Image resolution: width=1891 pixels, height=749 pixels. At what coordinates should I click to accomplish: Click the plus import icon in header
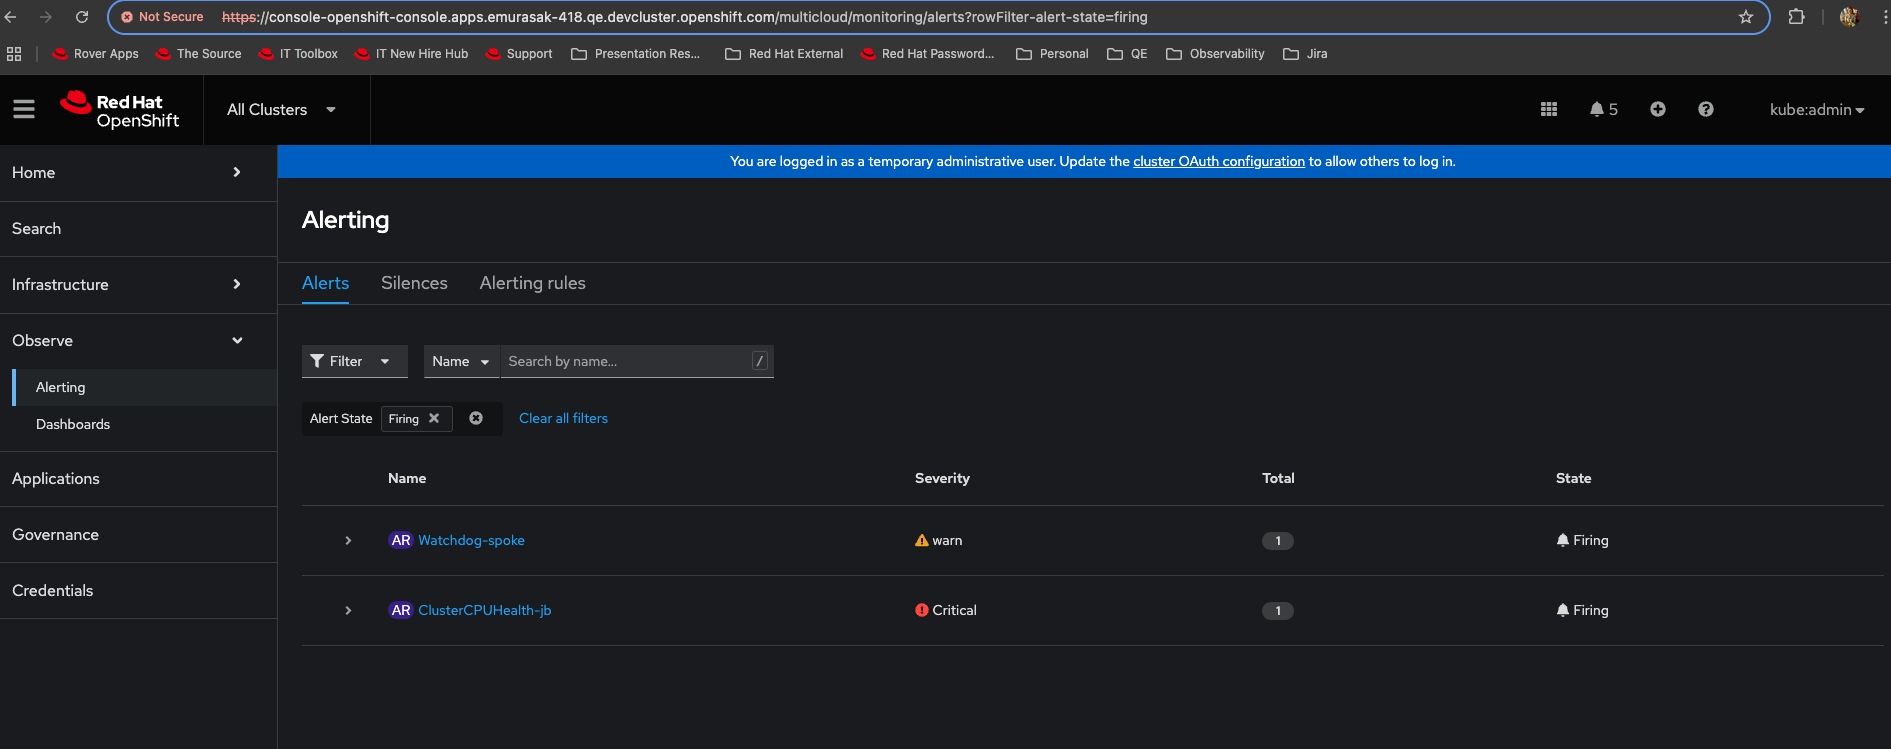click(x=1658, y=109)
